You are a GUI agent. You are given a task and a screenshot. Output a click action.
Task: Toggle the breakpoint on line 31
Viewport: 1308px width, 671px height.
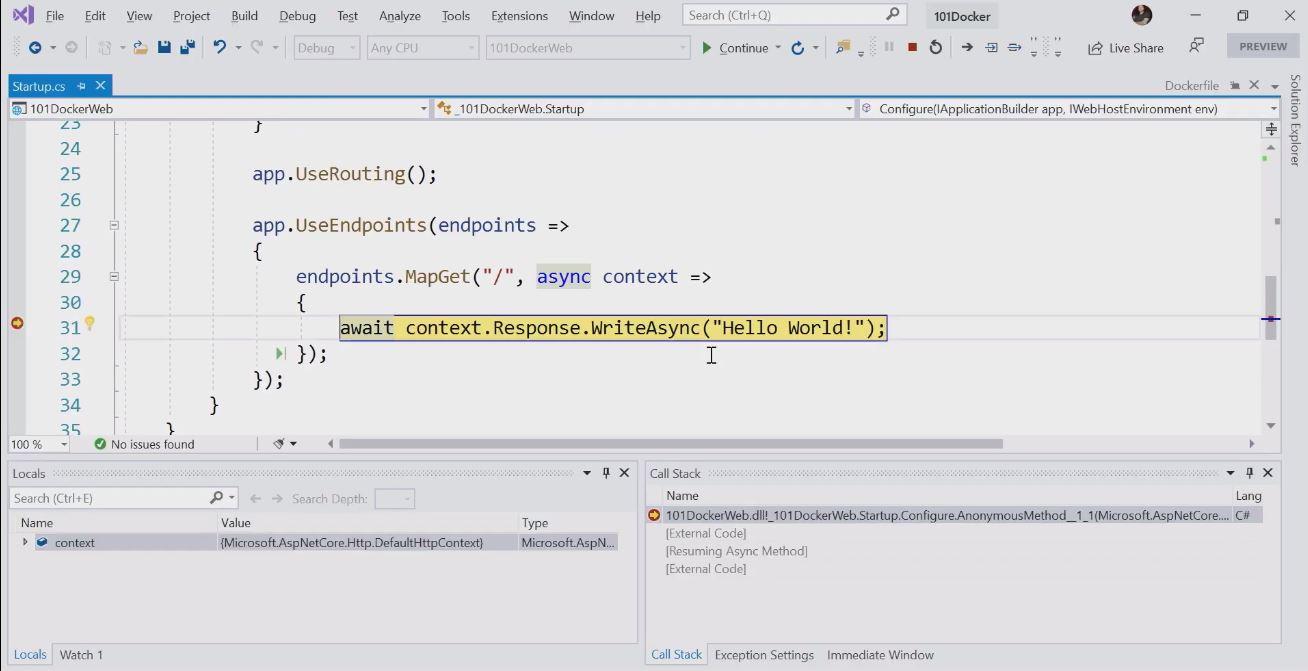coord(17,323)
